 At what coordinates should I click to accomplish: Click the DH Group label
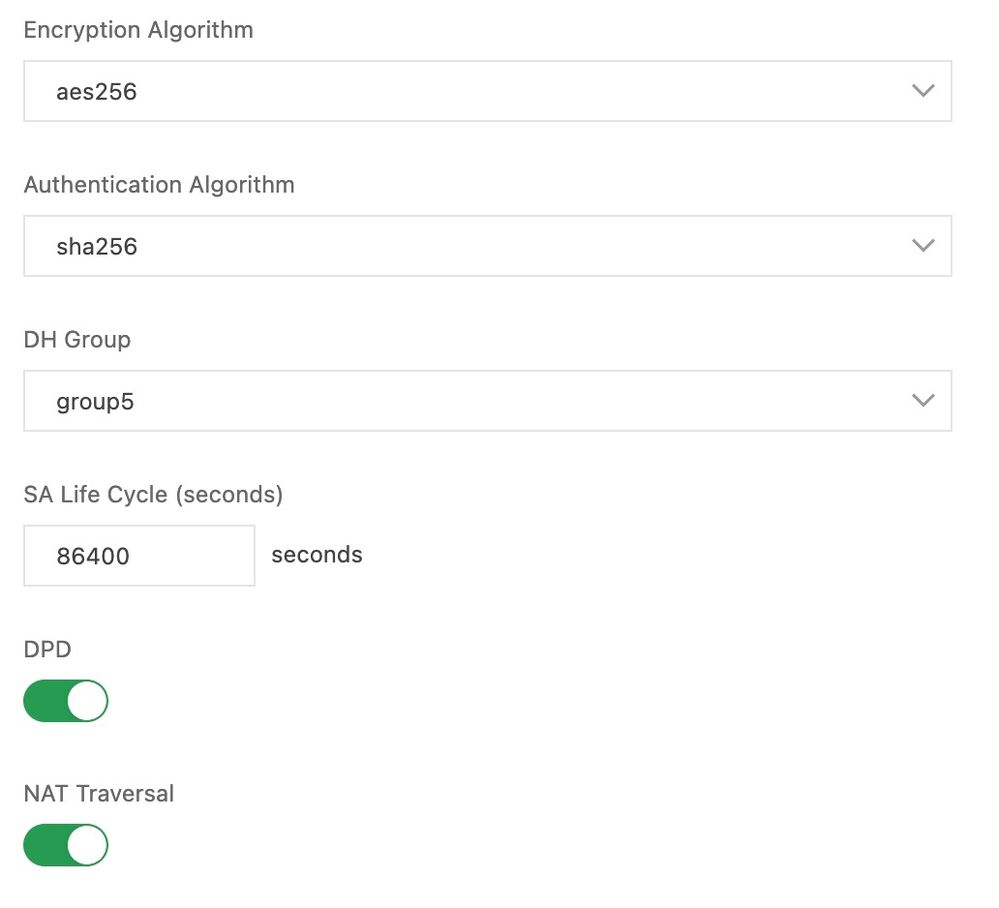(77, 340)
